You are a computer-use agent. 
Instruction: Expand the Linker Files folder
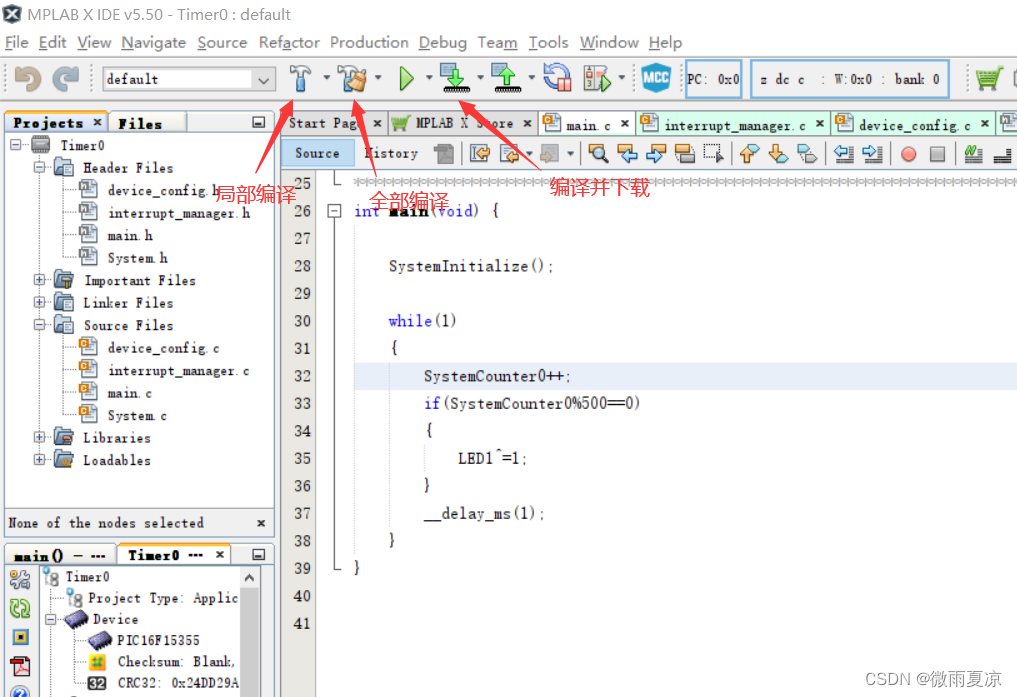tap(40, 302)
